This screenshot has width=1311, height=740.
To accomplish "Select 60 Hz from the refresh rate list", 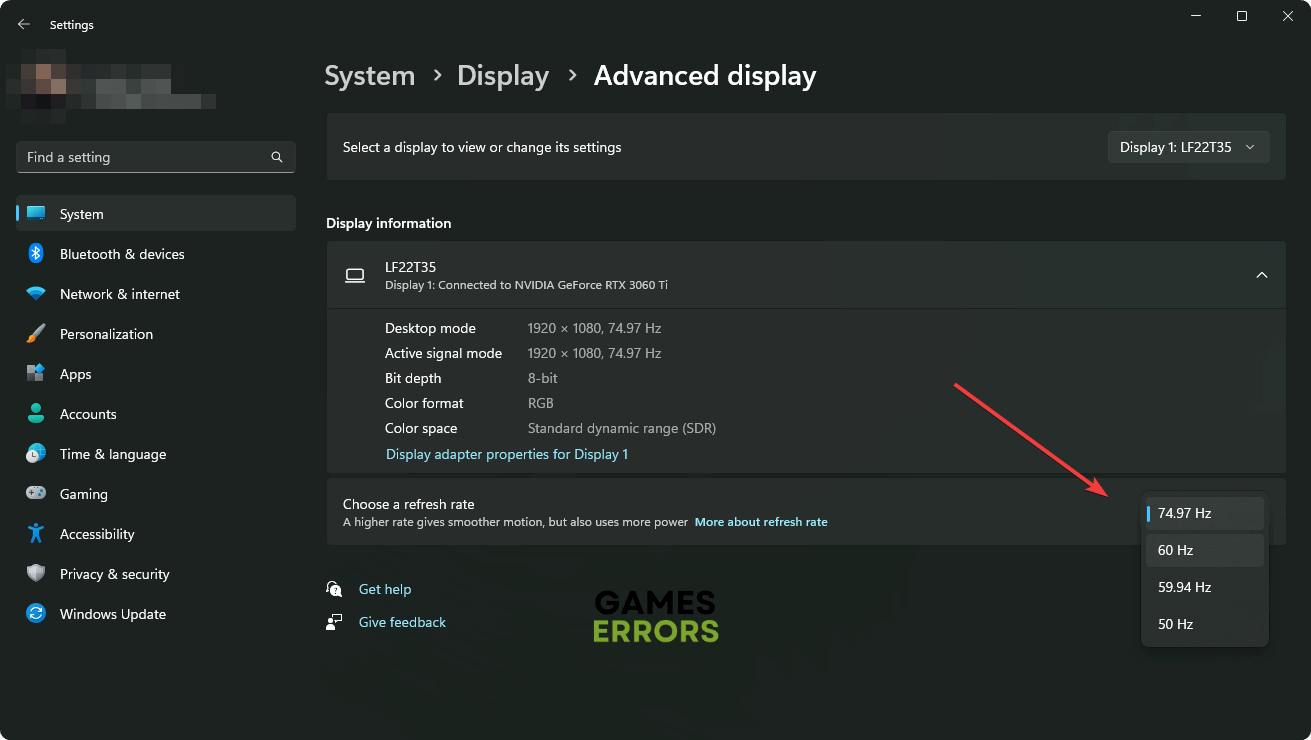I will click(1204, 549).
